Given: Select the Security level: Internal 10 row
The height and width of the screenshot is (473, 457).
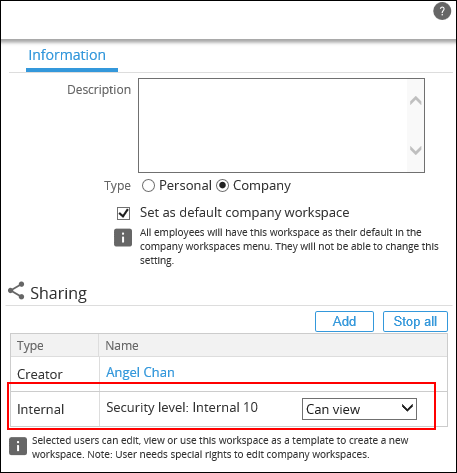Looking at the screenshot, I should [229, 409].
